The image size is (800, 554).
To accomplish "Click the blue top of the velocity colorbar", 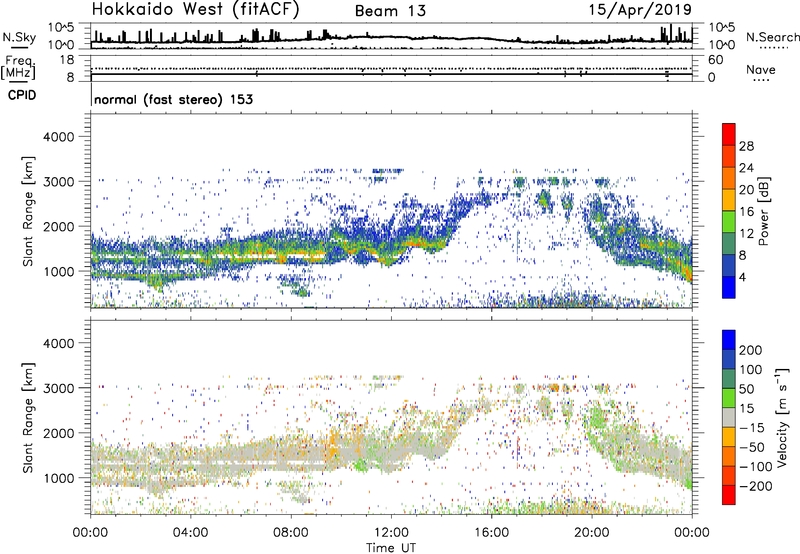I will click(x=729, y=340).
